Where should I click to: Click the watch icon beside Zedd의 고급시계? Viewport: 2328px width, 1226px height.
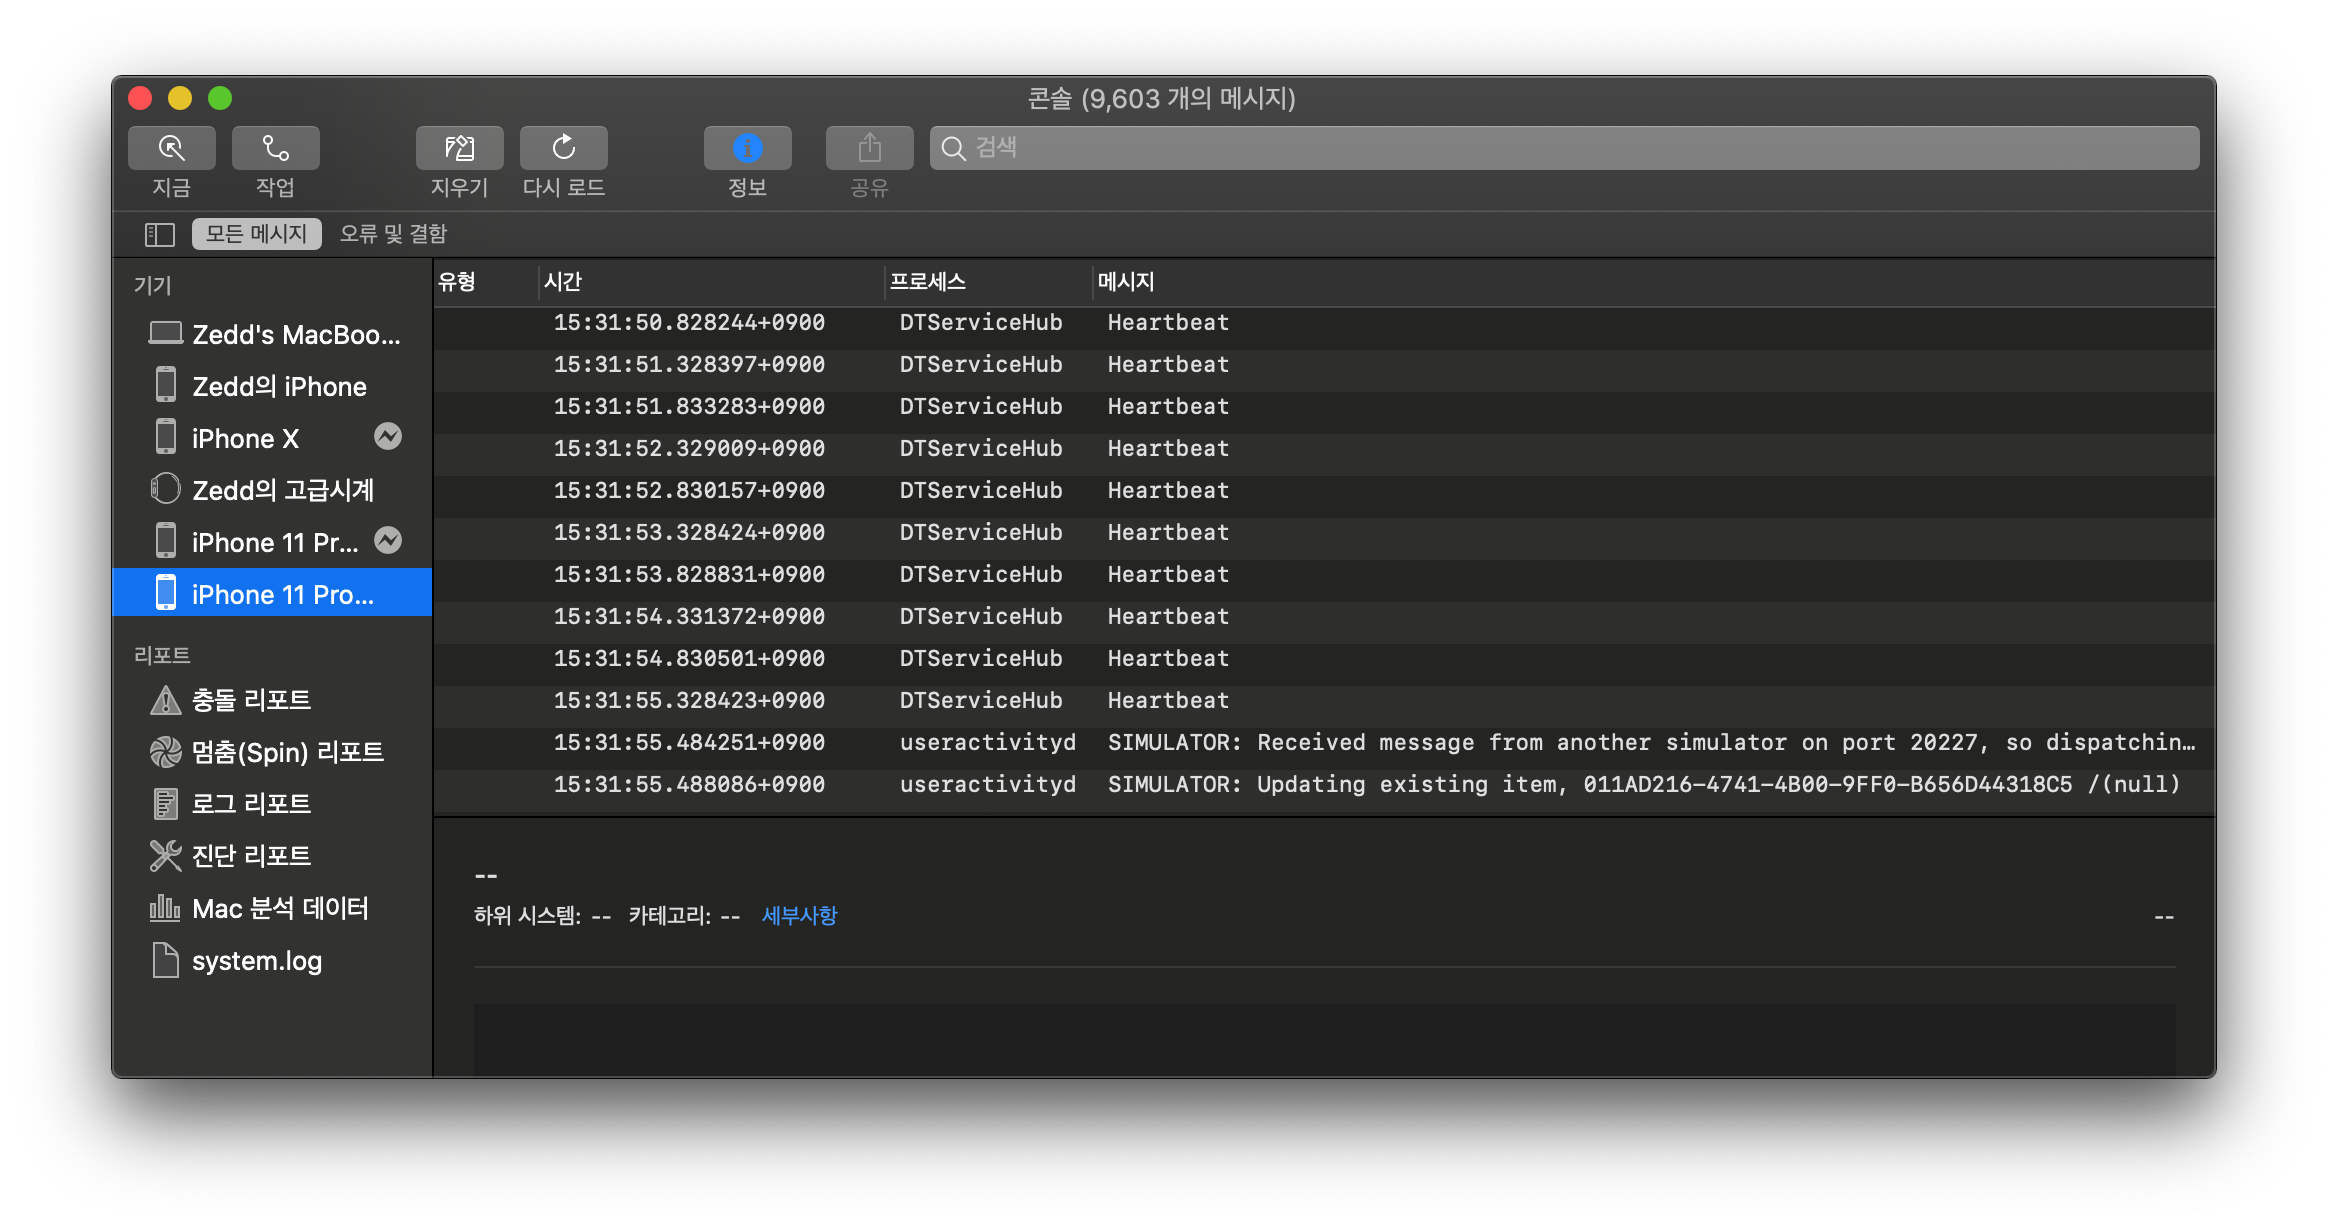click(165, 489)
